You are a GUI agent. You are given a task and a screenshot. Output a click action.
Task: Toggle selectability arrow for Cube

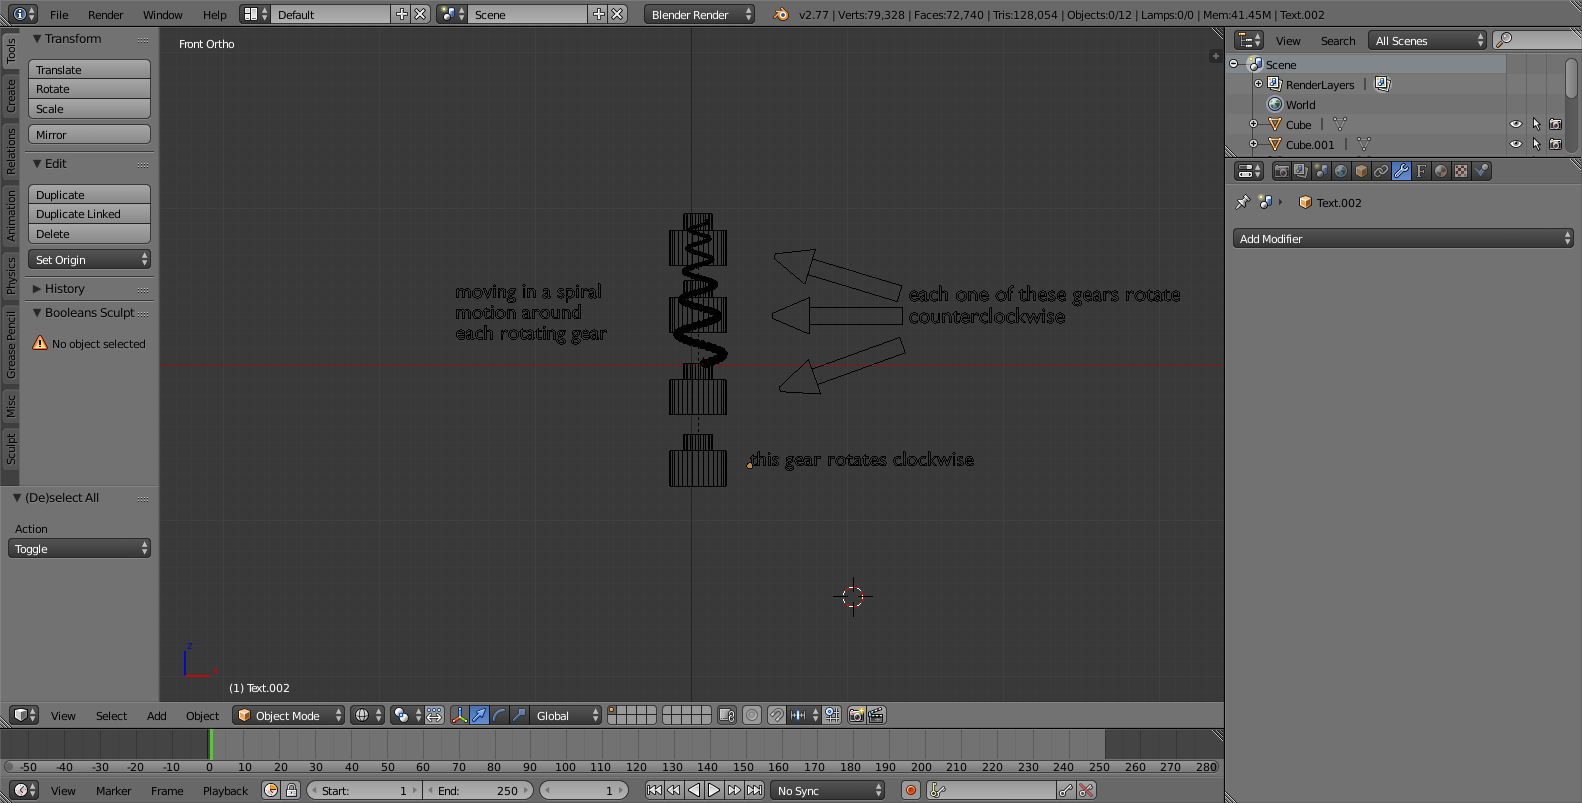(x=1536, y=124)
